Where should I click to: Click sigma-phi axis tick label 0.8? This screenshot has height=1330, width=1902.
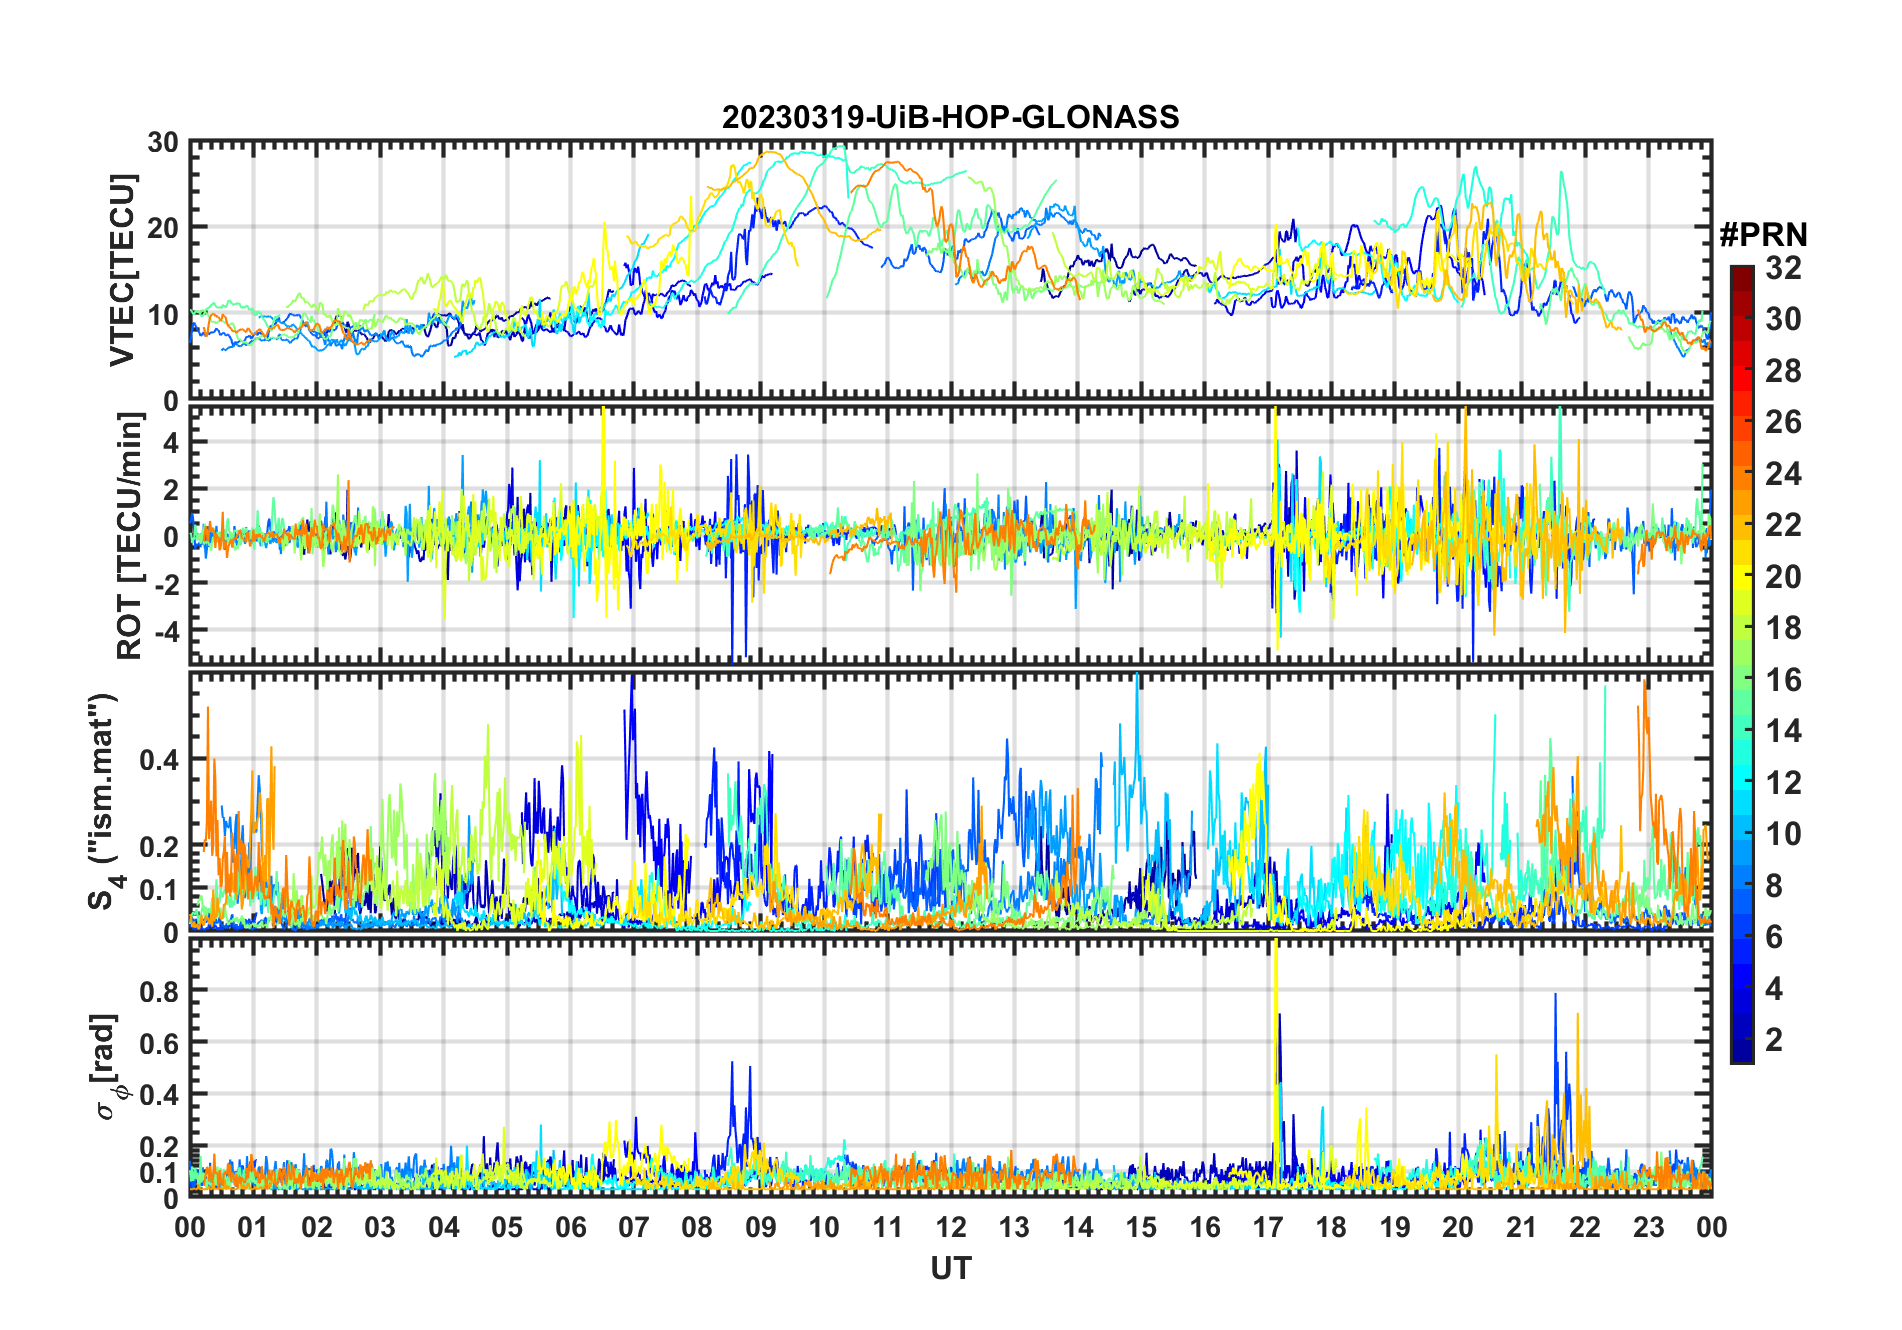tap(160, 992)
